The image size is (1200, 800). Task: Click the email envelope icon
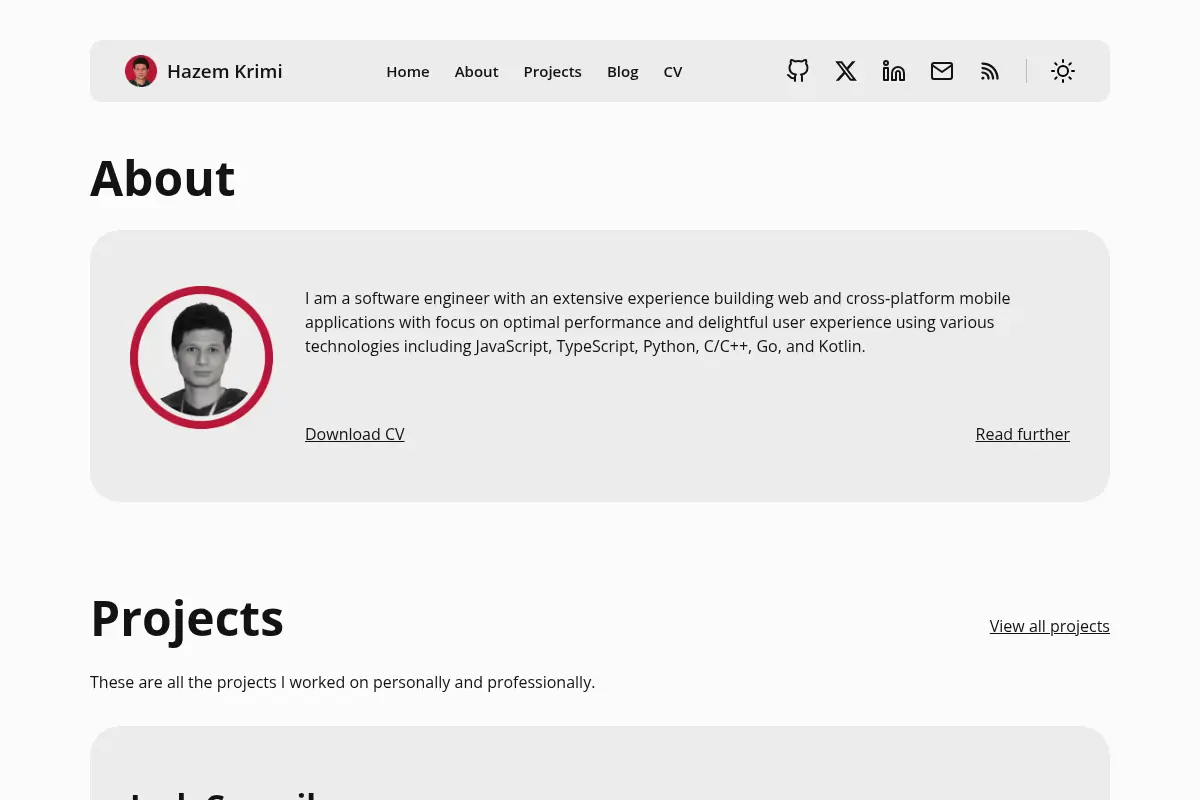pos(942,71)
